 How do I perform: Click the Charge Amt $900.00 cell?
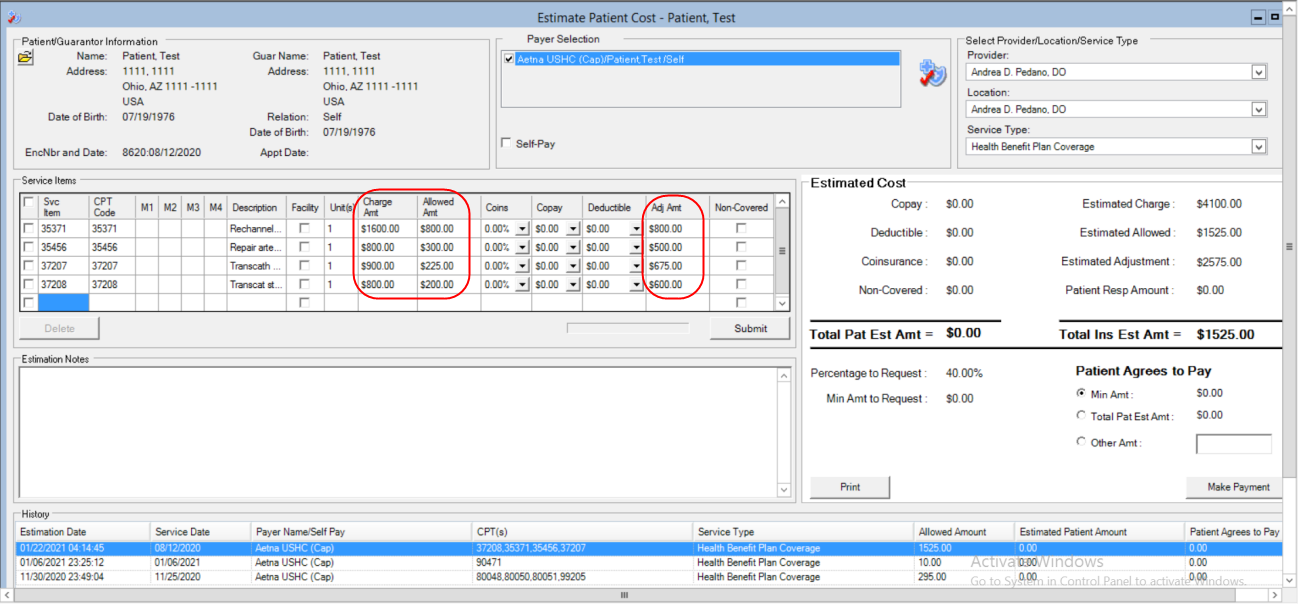[x=388, y=266]
